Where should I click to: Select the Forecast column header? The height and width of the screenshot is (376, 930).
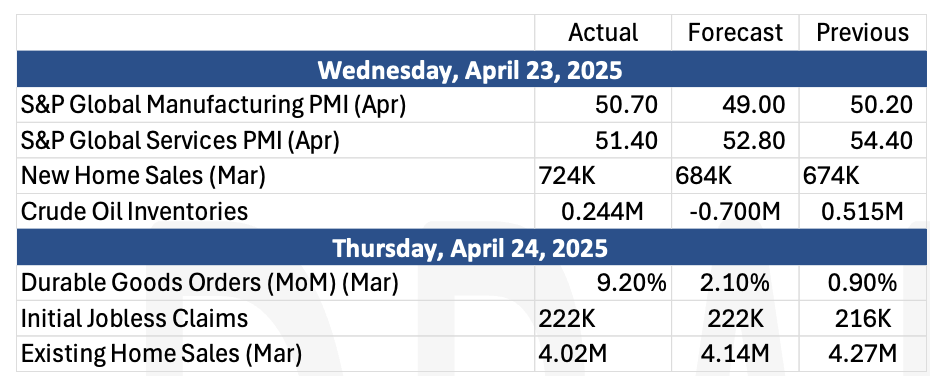pyautogui.click(x=735, y=33)
